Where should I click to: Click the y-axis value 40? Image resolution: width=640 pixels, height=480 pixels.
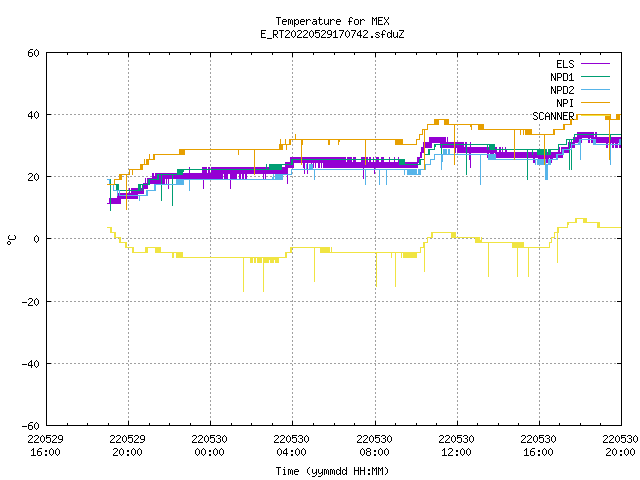coord(33,115)
